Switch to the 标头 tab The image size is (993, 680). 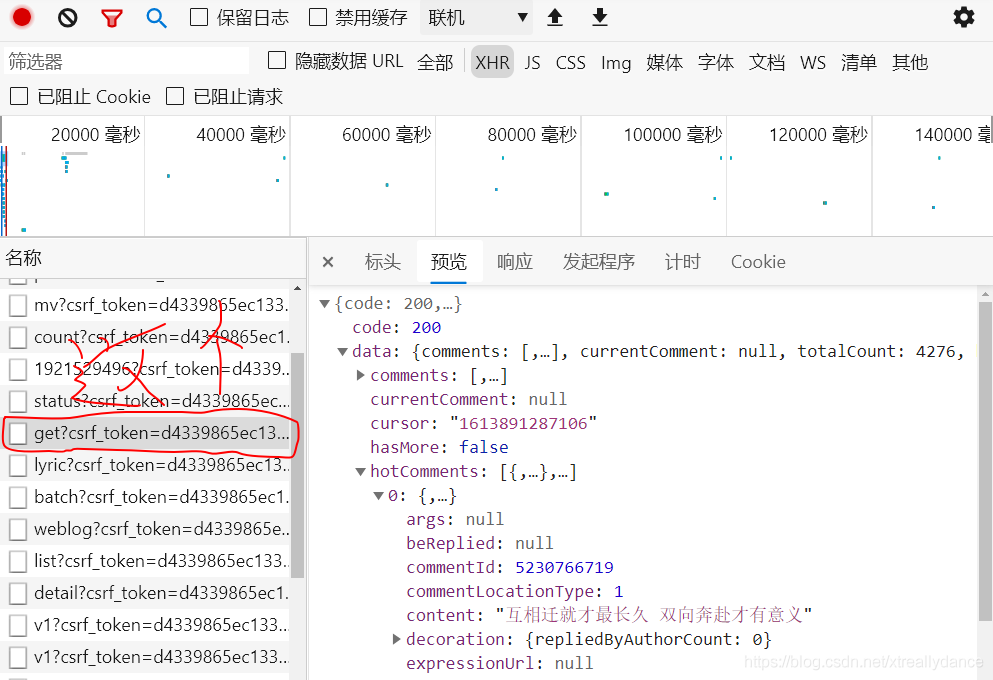click(383, 261)
